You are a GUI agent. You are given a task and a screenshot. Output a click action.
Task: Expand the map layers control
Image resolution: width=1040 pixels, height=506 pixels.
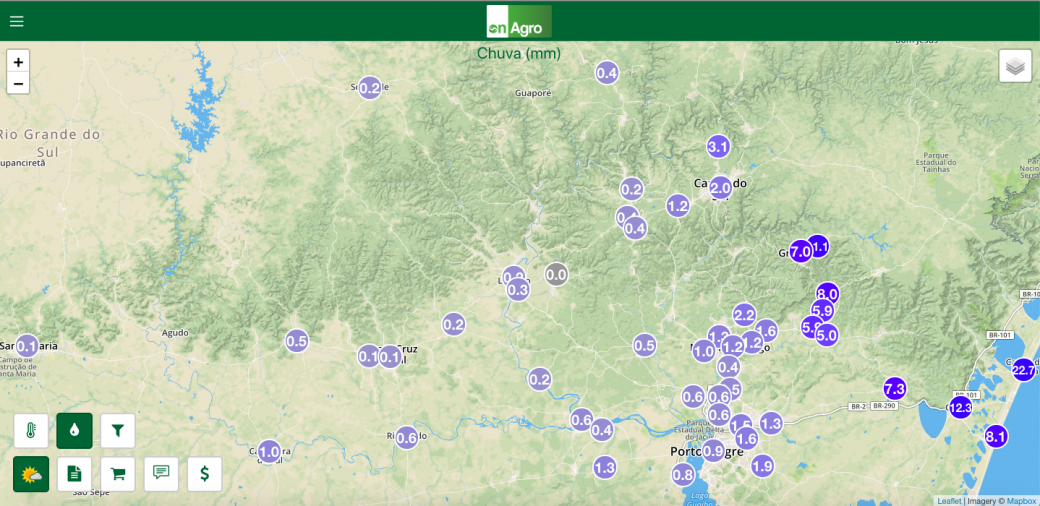click(x=1015, y=66)
